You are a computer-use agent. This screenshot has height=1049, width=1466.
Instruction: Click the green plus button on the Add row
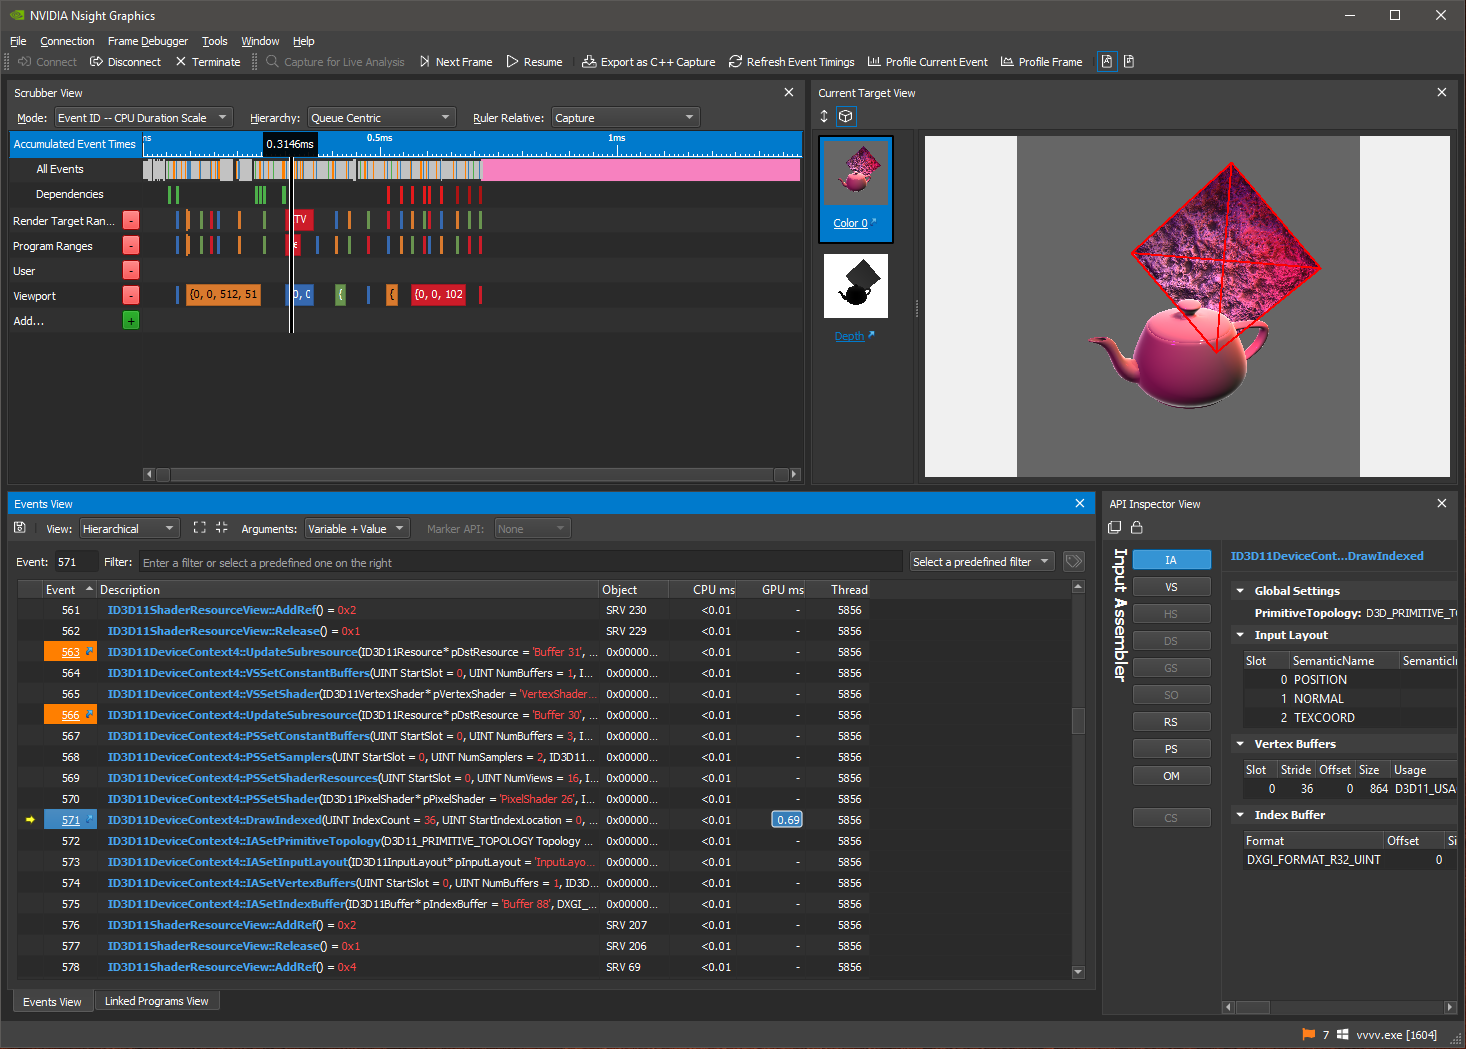[131, 320]
